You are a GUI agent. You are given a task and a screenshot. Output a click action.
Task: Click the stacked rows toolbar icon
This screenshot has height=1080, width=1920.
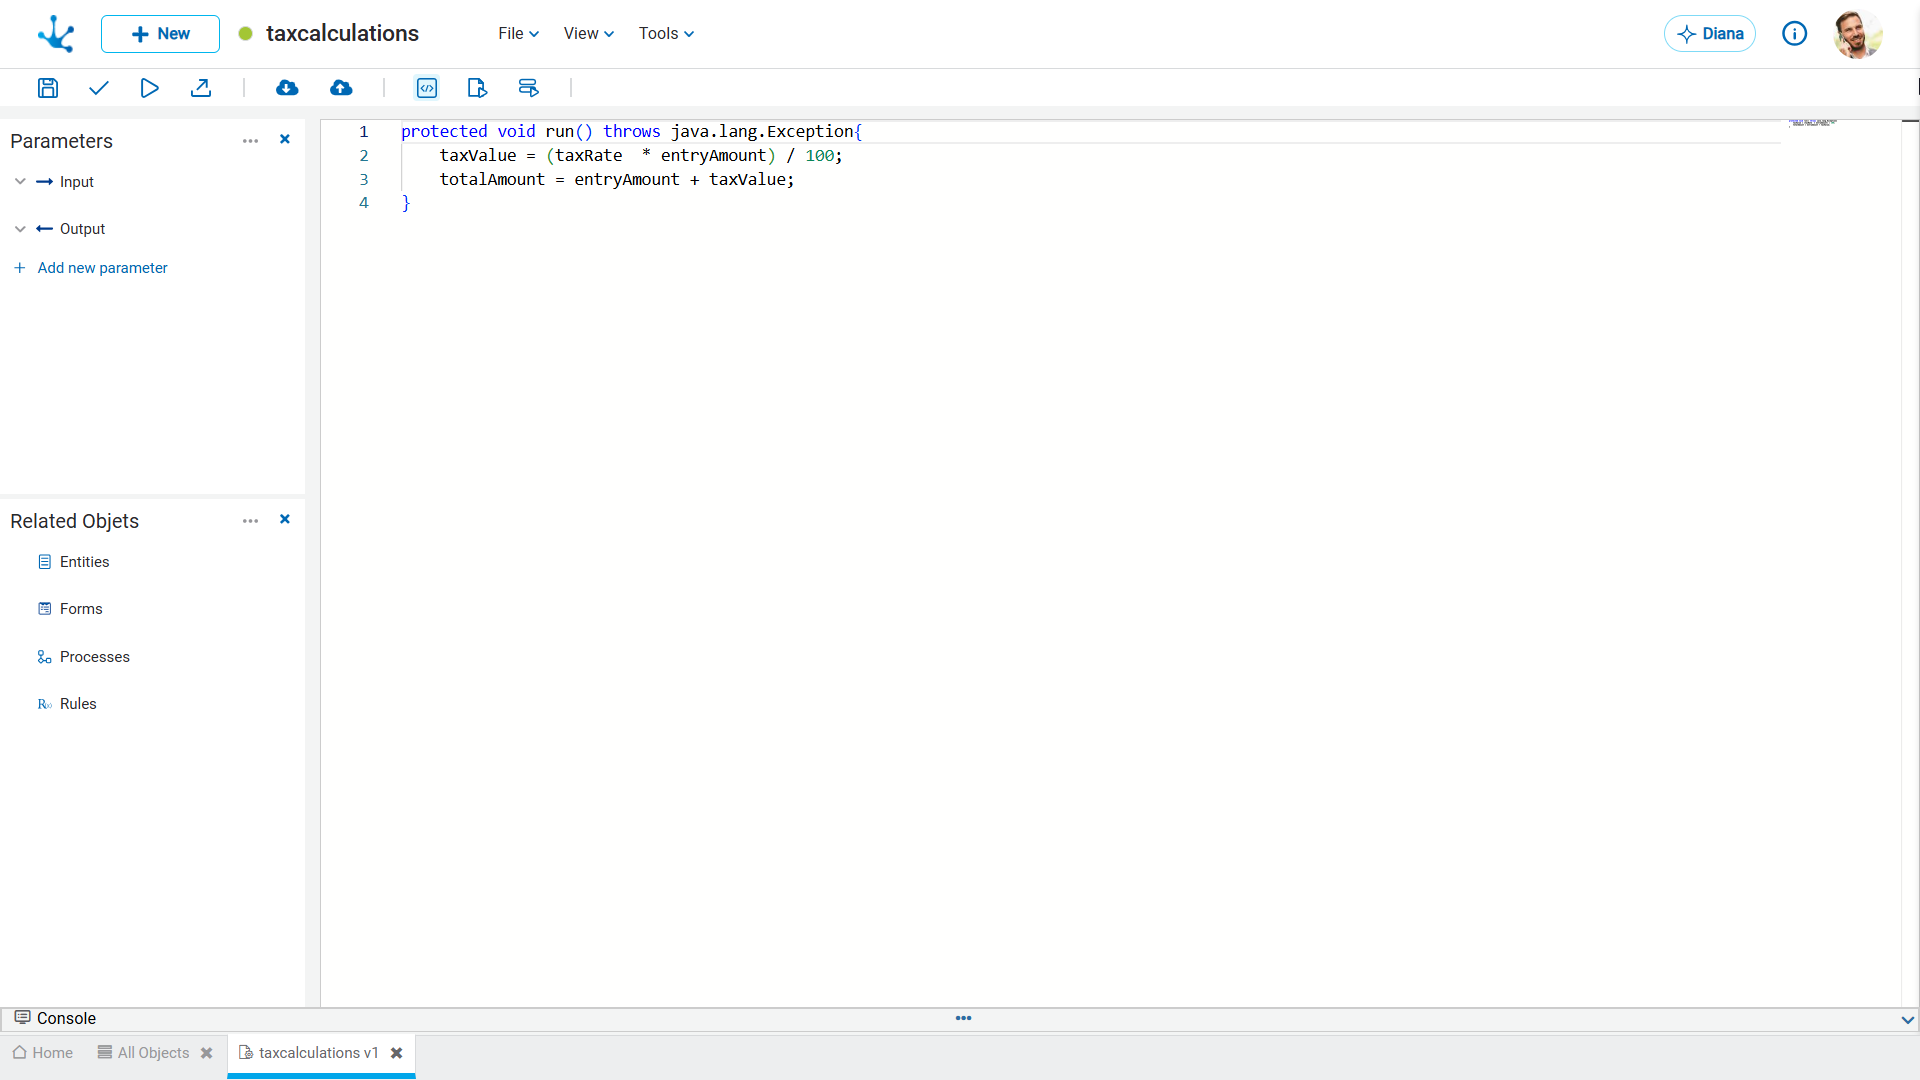528,88
